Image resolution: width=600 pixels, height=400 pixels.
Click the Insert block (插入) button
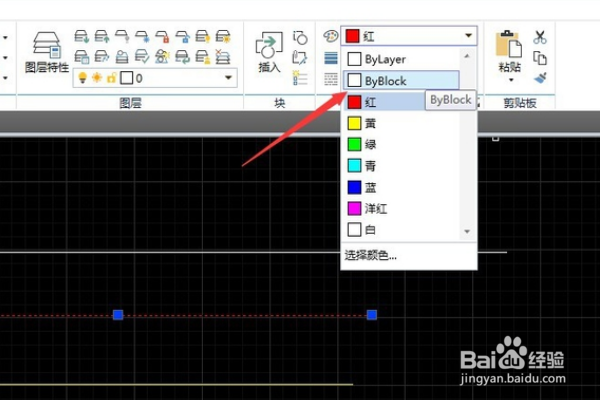(x=269, y=52)
